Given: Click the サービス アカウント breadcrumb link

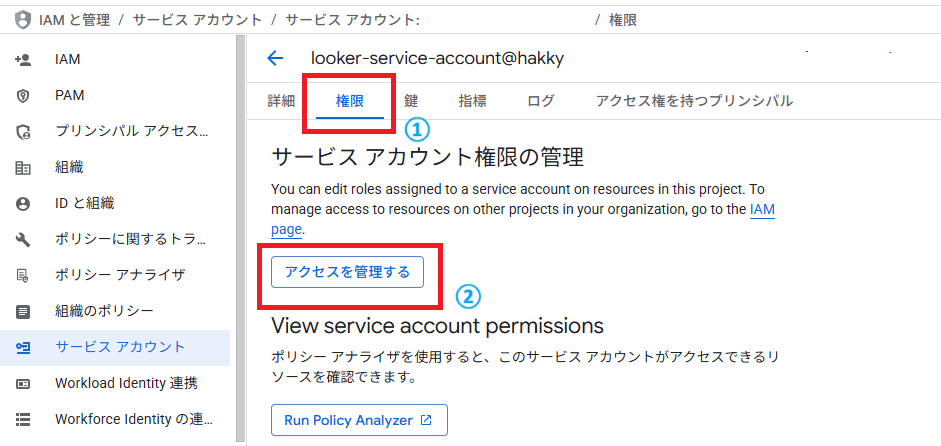Looking at the screenshot, I should pyautogui.click(x=197, y=20).
